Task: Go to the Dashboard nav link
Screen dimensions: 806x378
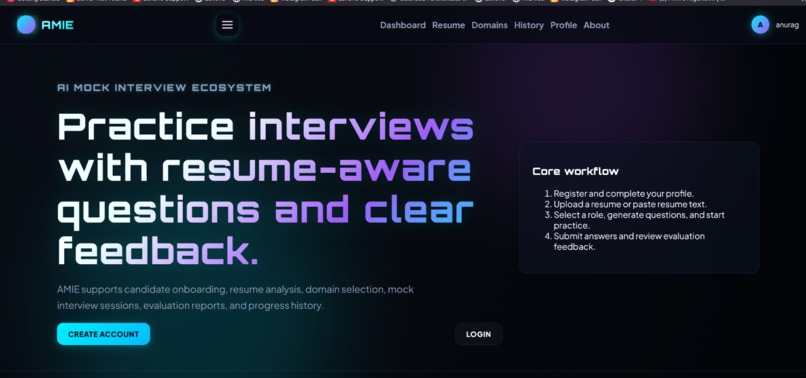Action: pos(402,25)
